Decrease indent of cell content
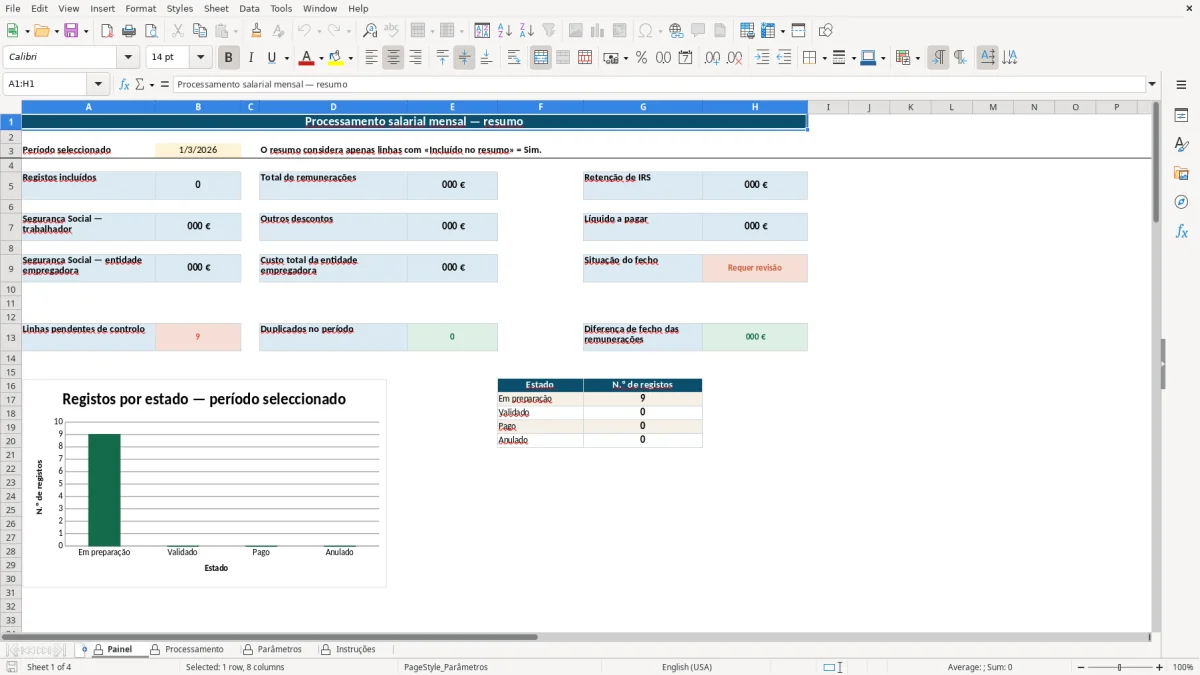 coord(784,58)
